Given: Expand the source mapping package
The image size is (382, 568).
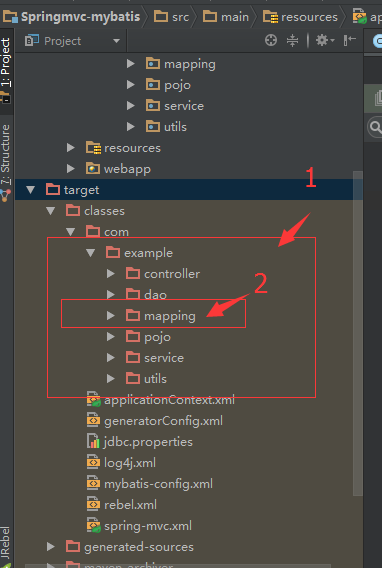Looking at the screenshot, I should (x=131, y=64).
